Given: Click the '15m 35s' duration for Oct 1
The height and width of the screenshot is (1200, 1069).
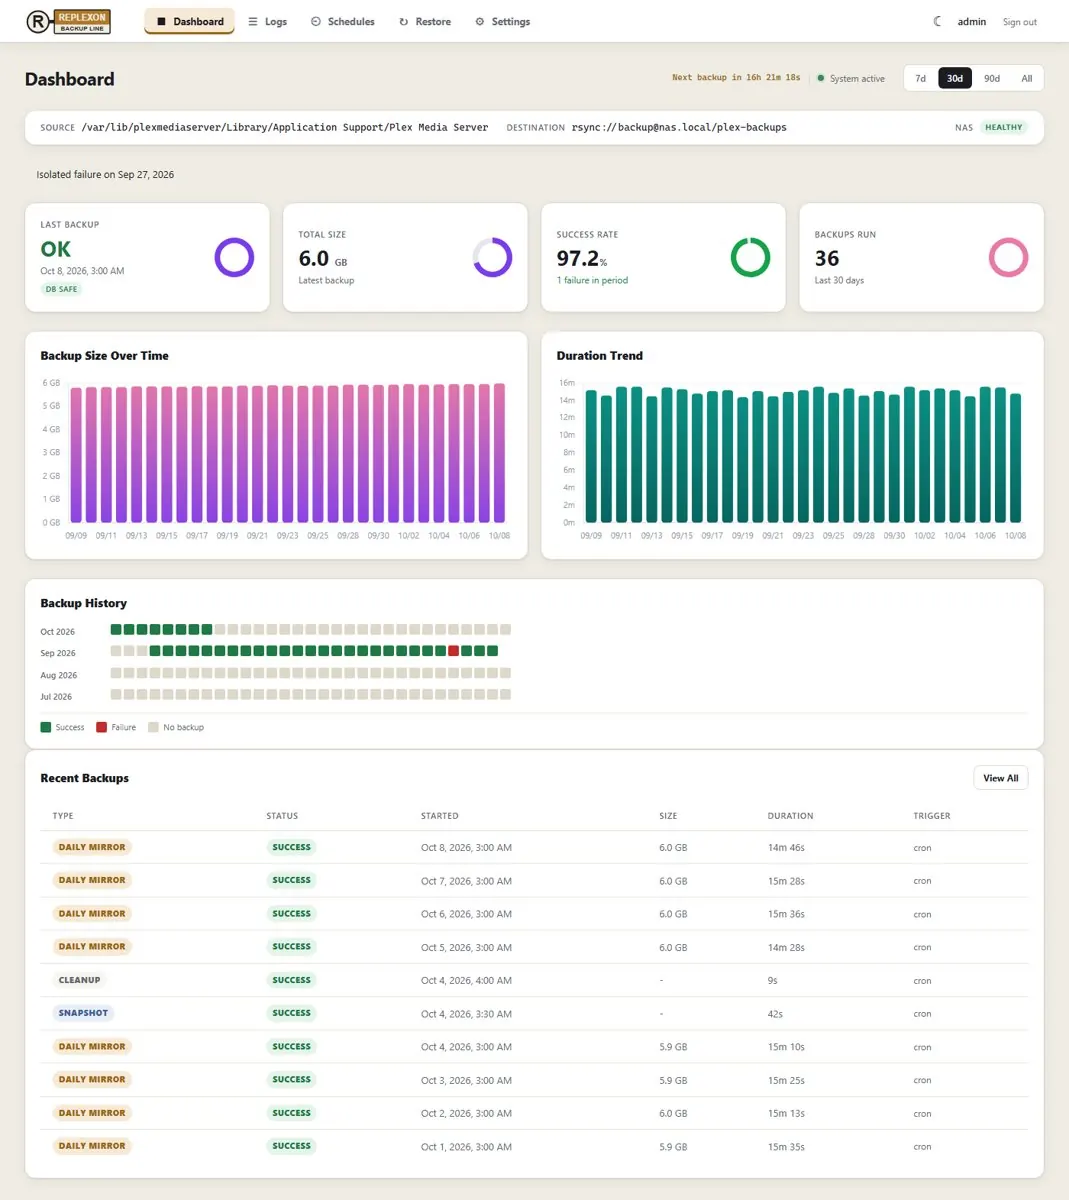Looking at the screenshot, I should 786,1147.
